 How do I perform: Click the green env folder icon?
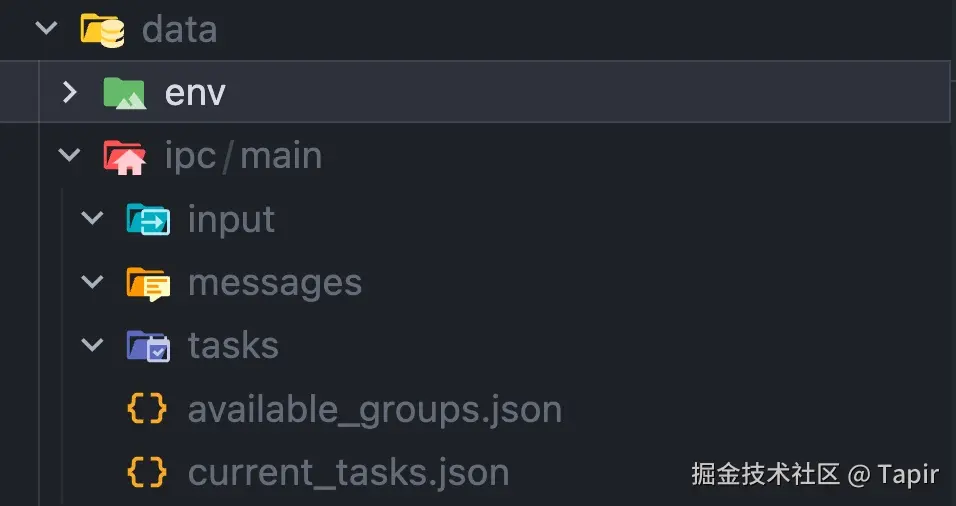coord(125,93)
